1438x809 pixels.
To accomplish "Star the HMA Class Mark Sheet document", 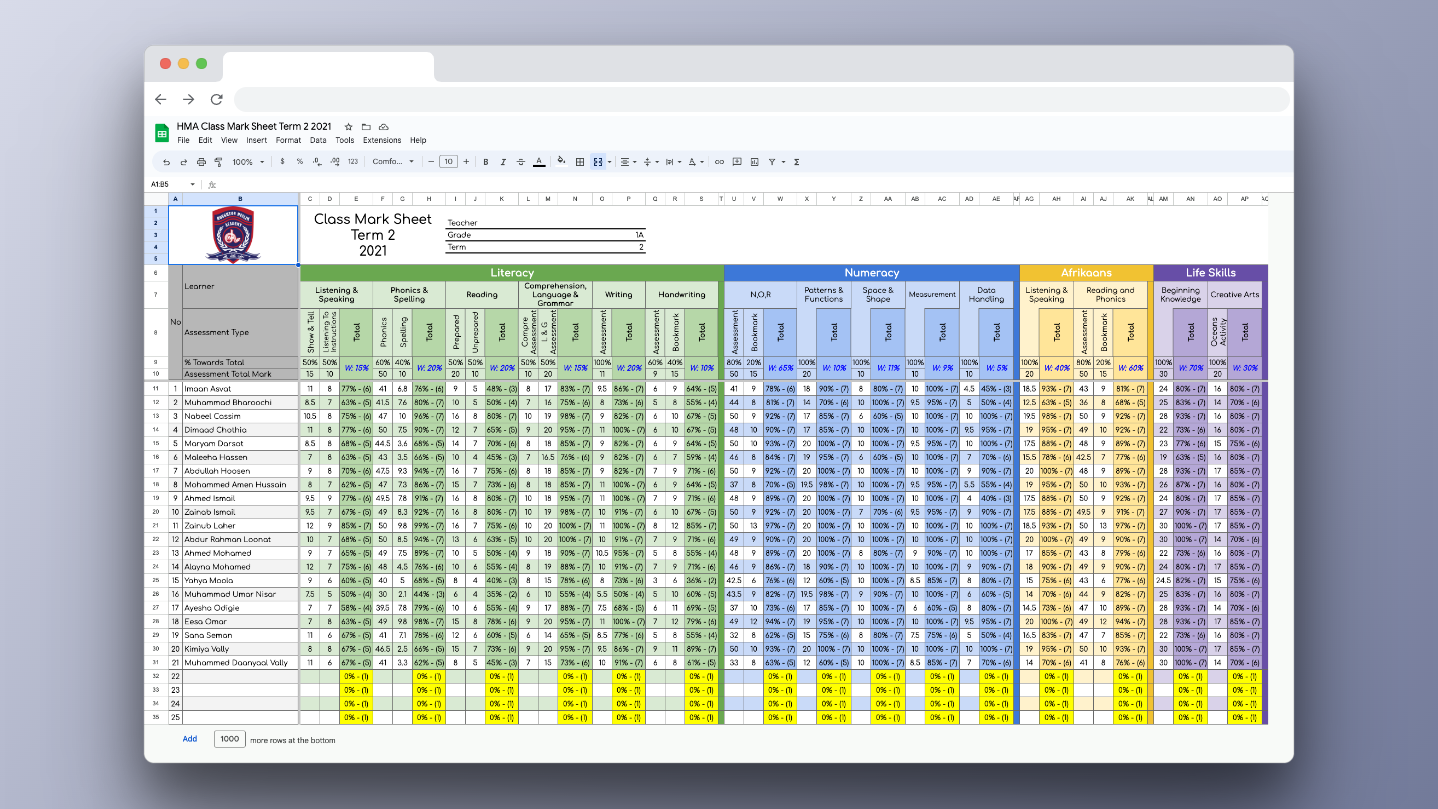I will pos(348,127).
